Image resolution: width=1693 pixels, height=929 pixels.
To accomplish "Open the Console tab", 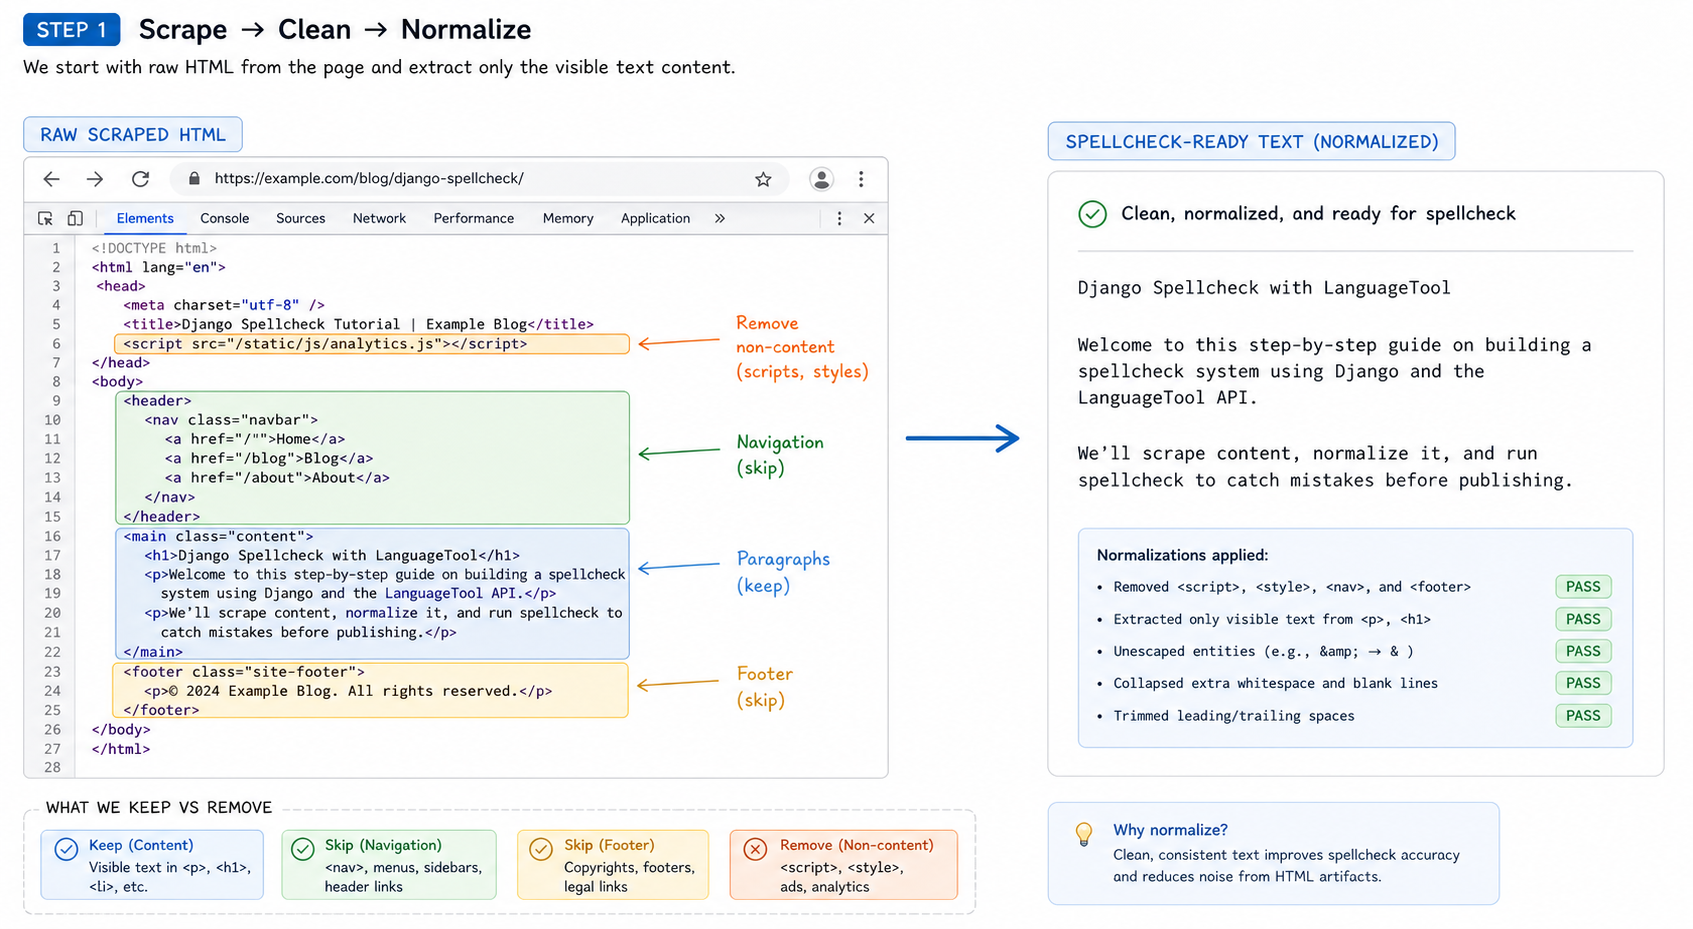I will click(224, 218).
